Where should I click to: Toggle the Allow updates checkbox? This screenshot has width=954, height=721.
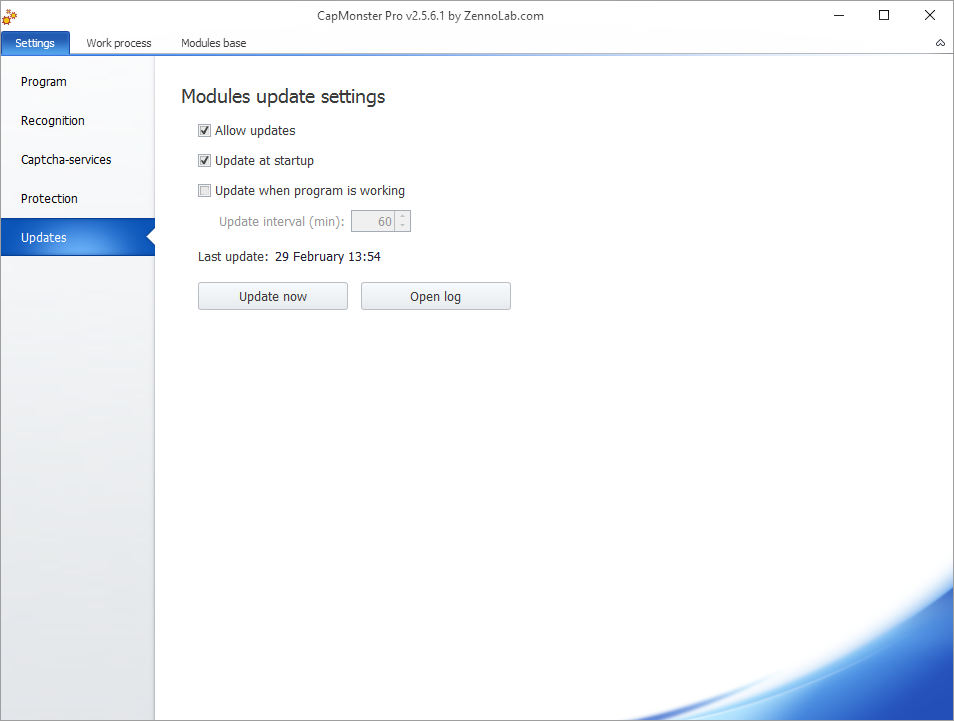click(204, 130)
